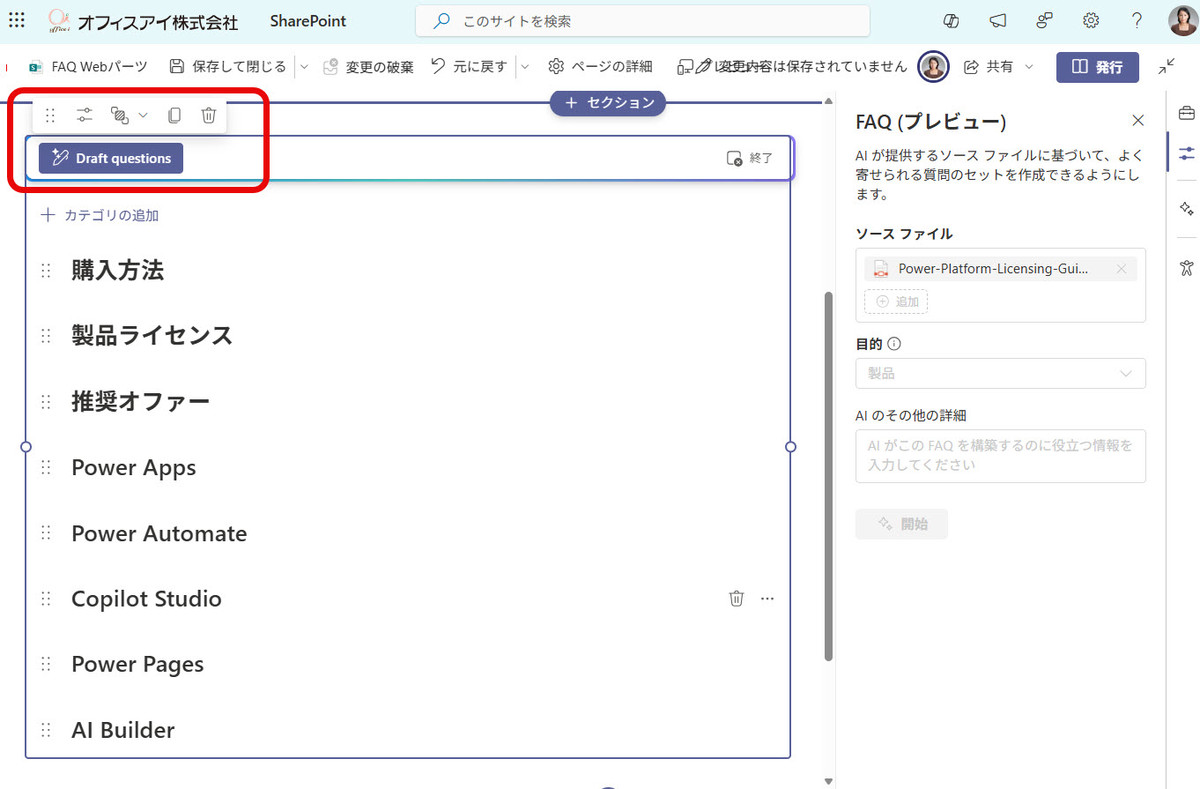Click ＋ カテゴリの追加
The image size is (1200, 789).
point(99,215)
